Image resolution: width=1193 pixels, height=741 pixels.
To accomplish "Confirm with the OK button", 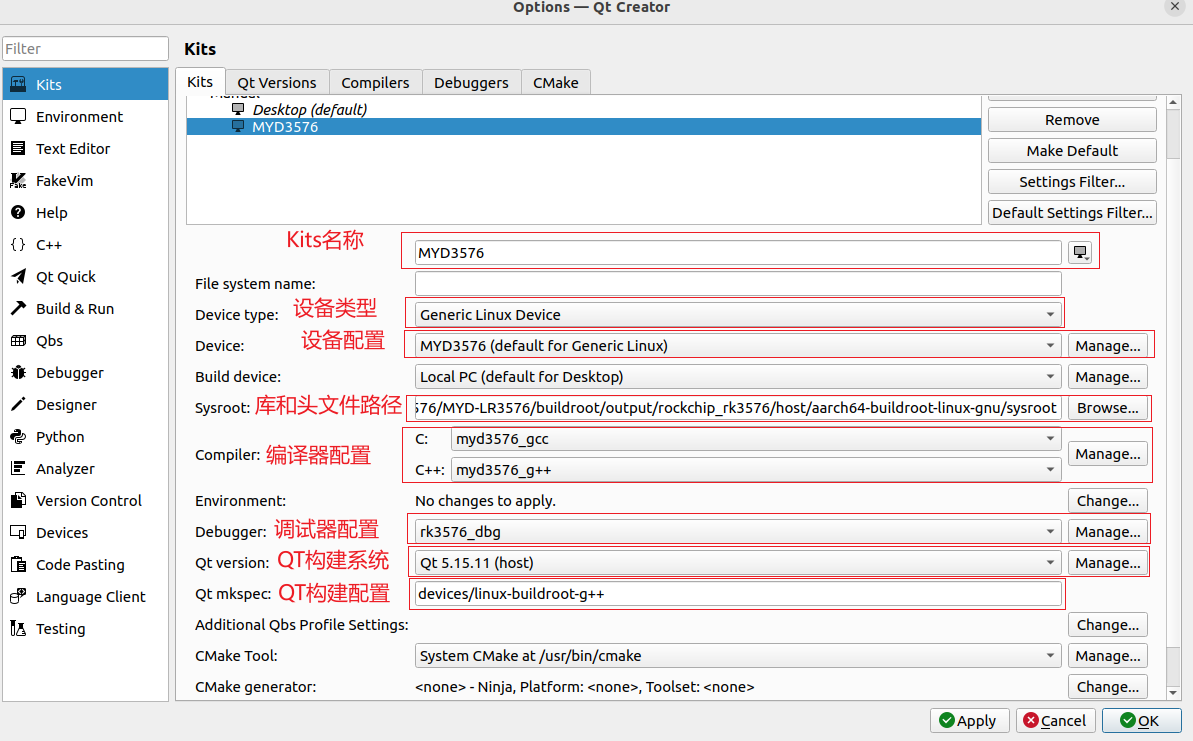I will pyautogui.click(x=1141, y=720).
